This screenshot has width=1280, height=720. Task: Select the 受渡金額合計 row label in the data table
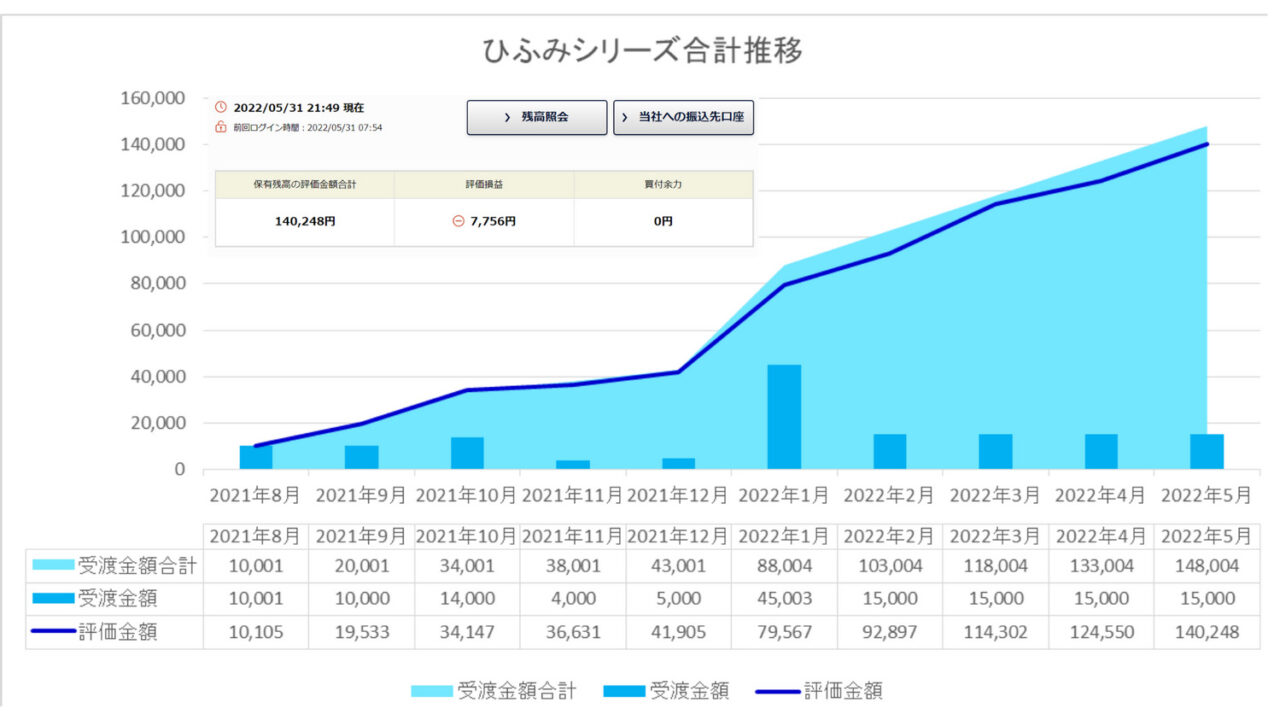pos(137,566)
